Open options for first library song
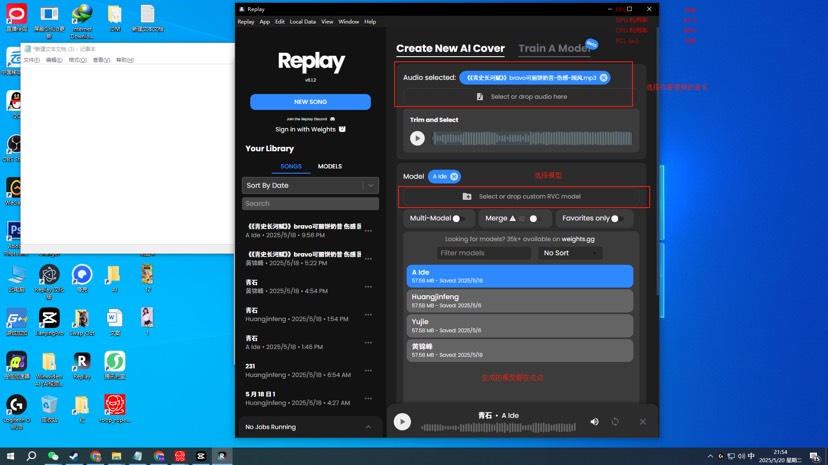 (x=368, y=231)
